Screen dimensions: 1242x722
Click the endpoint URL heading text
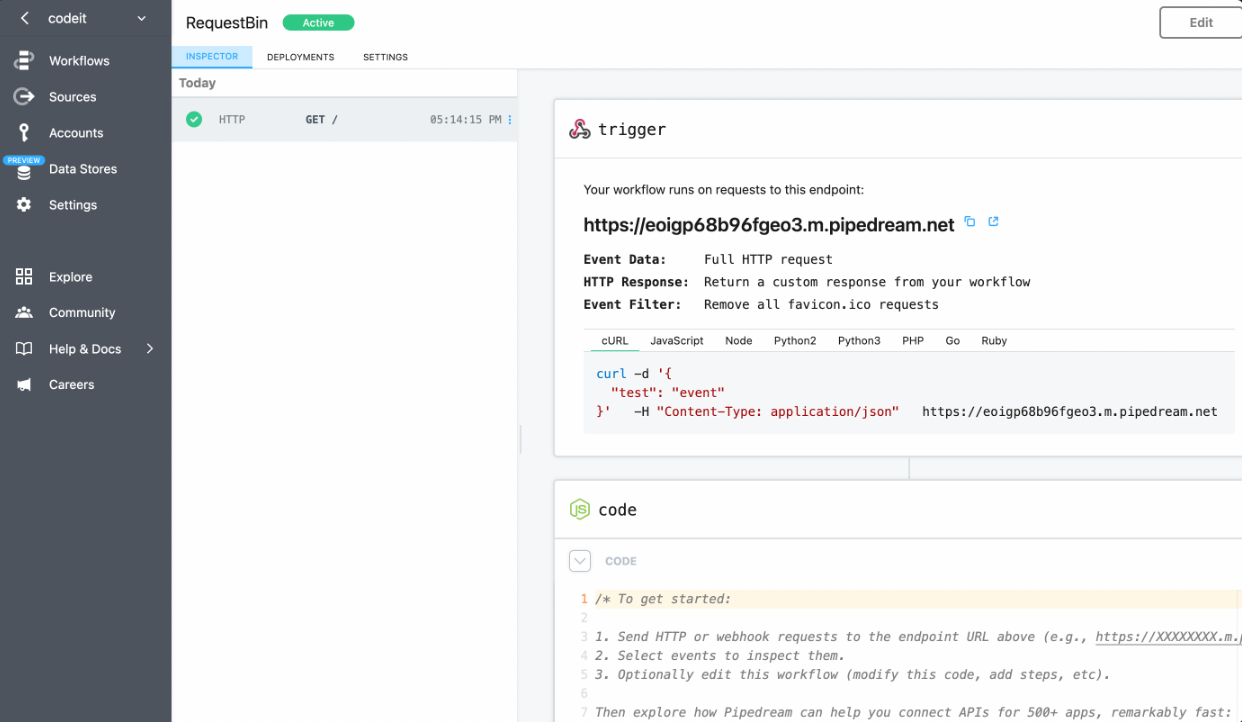coord(769,225)
